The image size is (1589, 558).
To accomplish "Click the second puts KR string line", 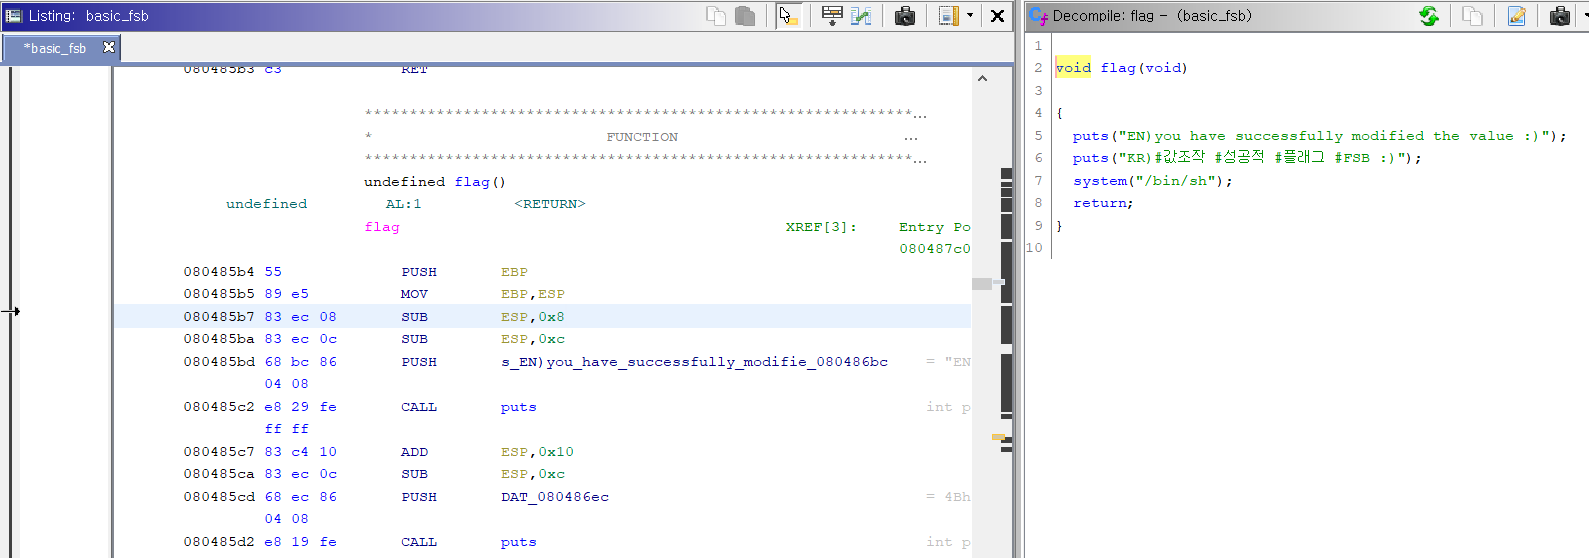I will point(1247,158).
